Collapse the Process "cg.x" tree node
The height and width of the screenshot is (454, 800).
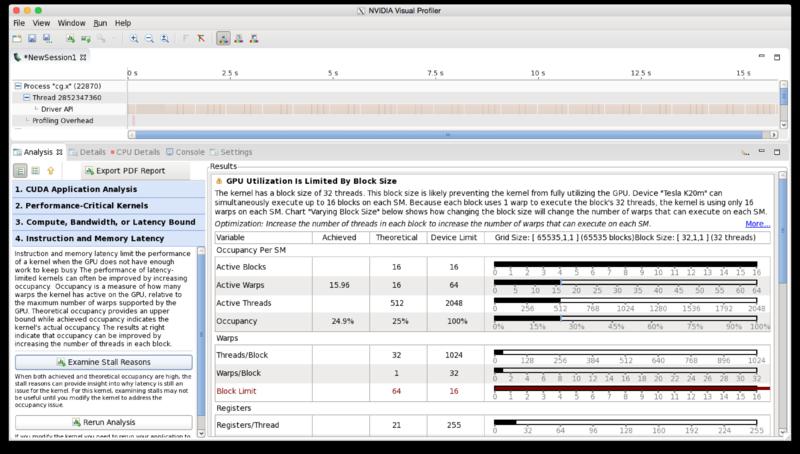click(x=18, y=86)
